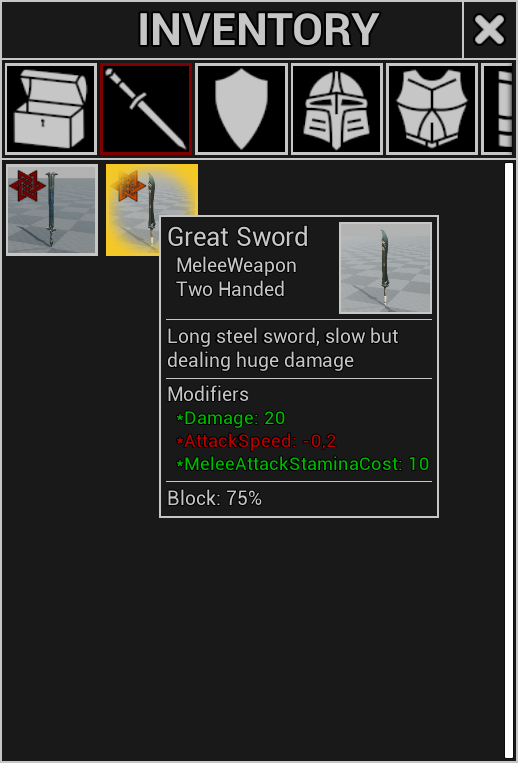Click the Modifiers section heading
This screenshot has width=518, height=763.
coord(208,394)
